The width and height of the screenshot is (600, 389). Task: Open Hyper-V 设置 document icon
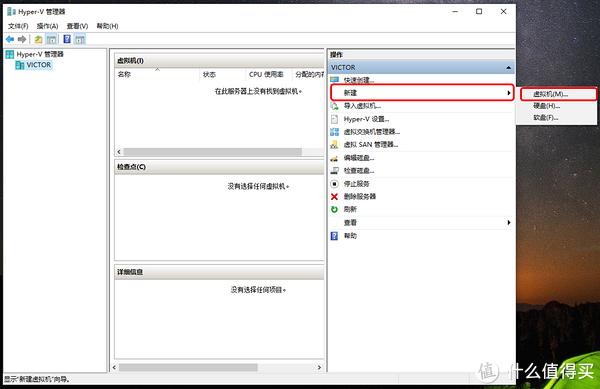[x=334, y=119]
